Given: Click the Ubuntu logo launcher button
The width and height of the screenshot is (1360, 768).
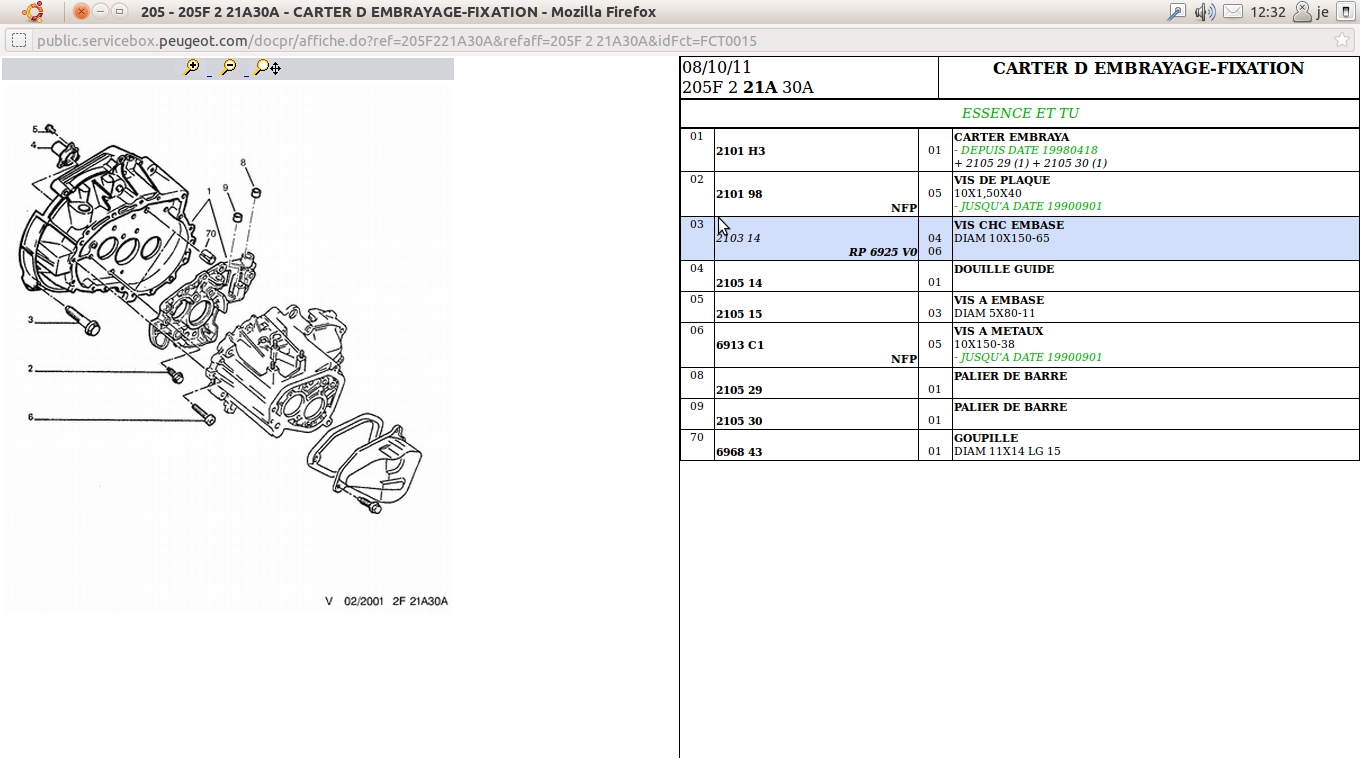Looking at the screenshot, I should 33,12.
